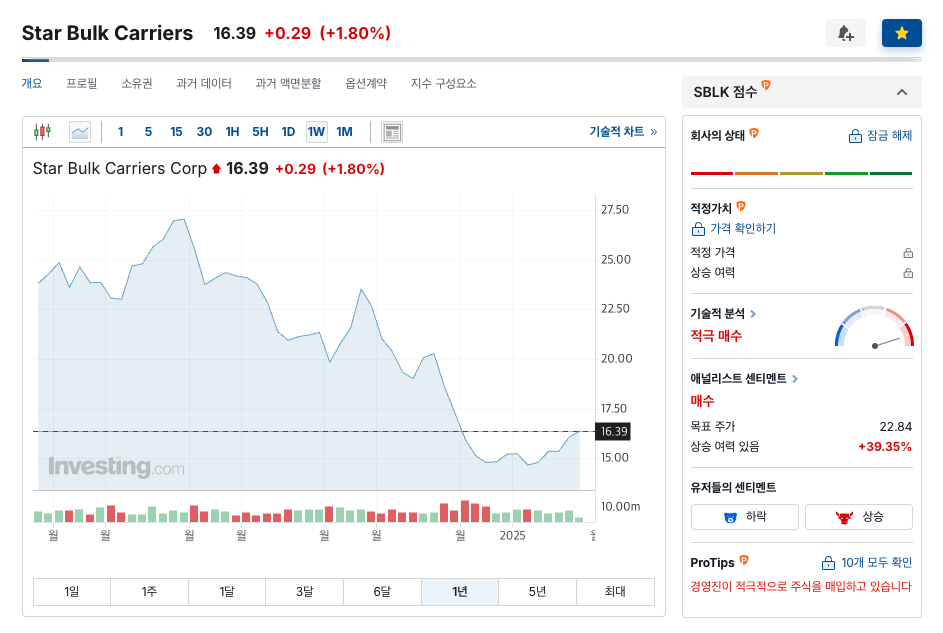
Task: Collapse the SBLK 점수 panel
Action: [x=902, y=92]
